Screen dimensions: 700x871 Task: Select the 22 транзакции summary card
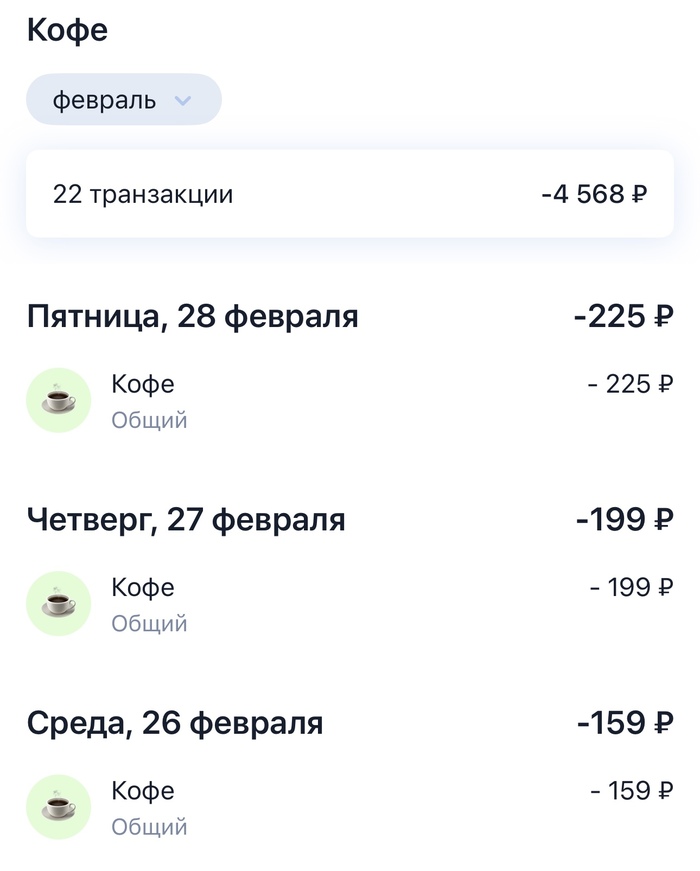[349, 194]
